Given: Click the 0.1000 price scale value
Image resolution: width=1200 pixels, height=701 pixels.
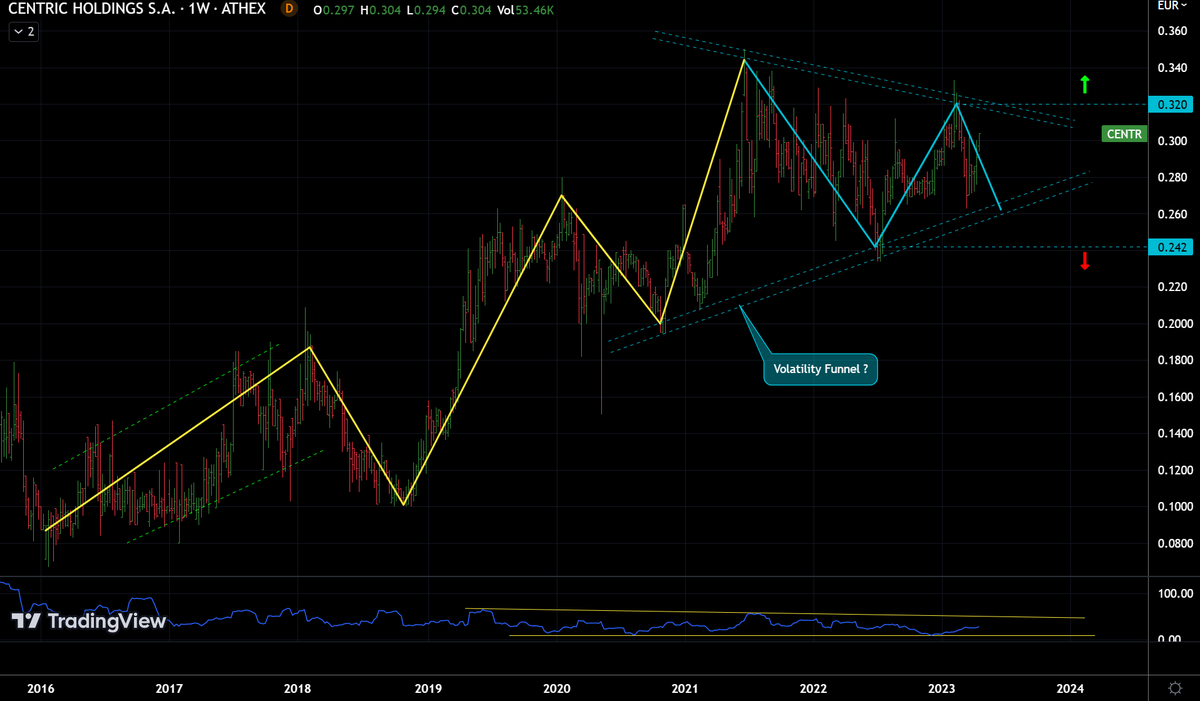Looking at the screenshot, I should coord(1174,507).
